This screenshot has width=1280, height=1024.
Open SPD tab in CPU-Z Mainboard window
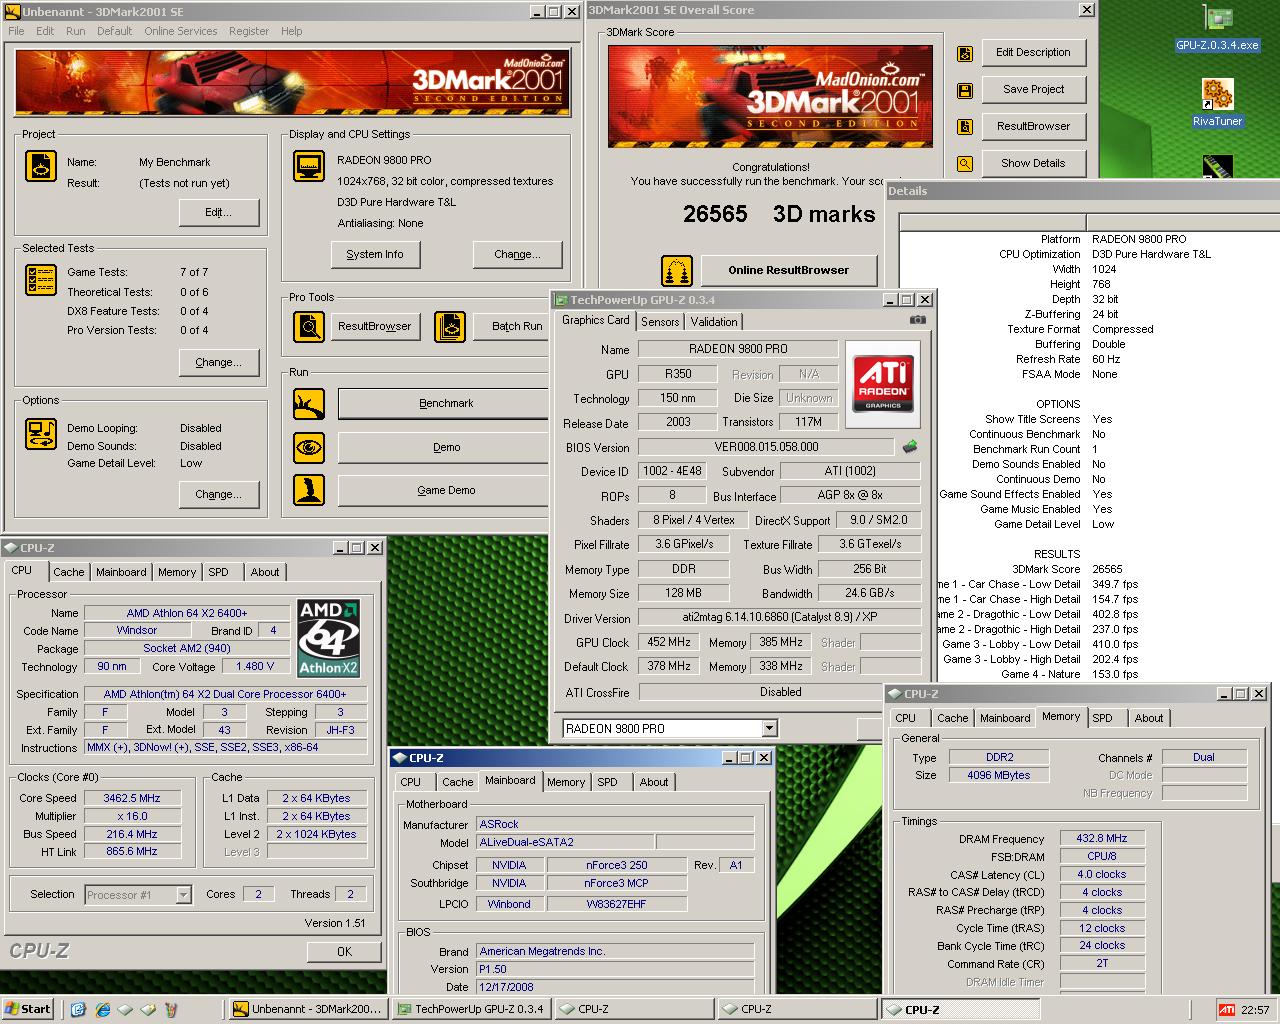tap(607, 782)
